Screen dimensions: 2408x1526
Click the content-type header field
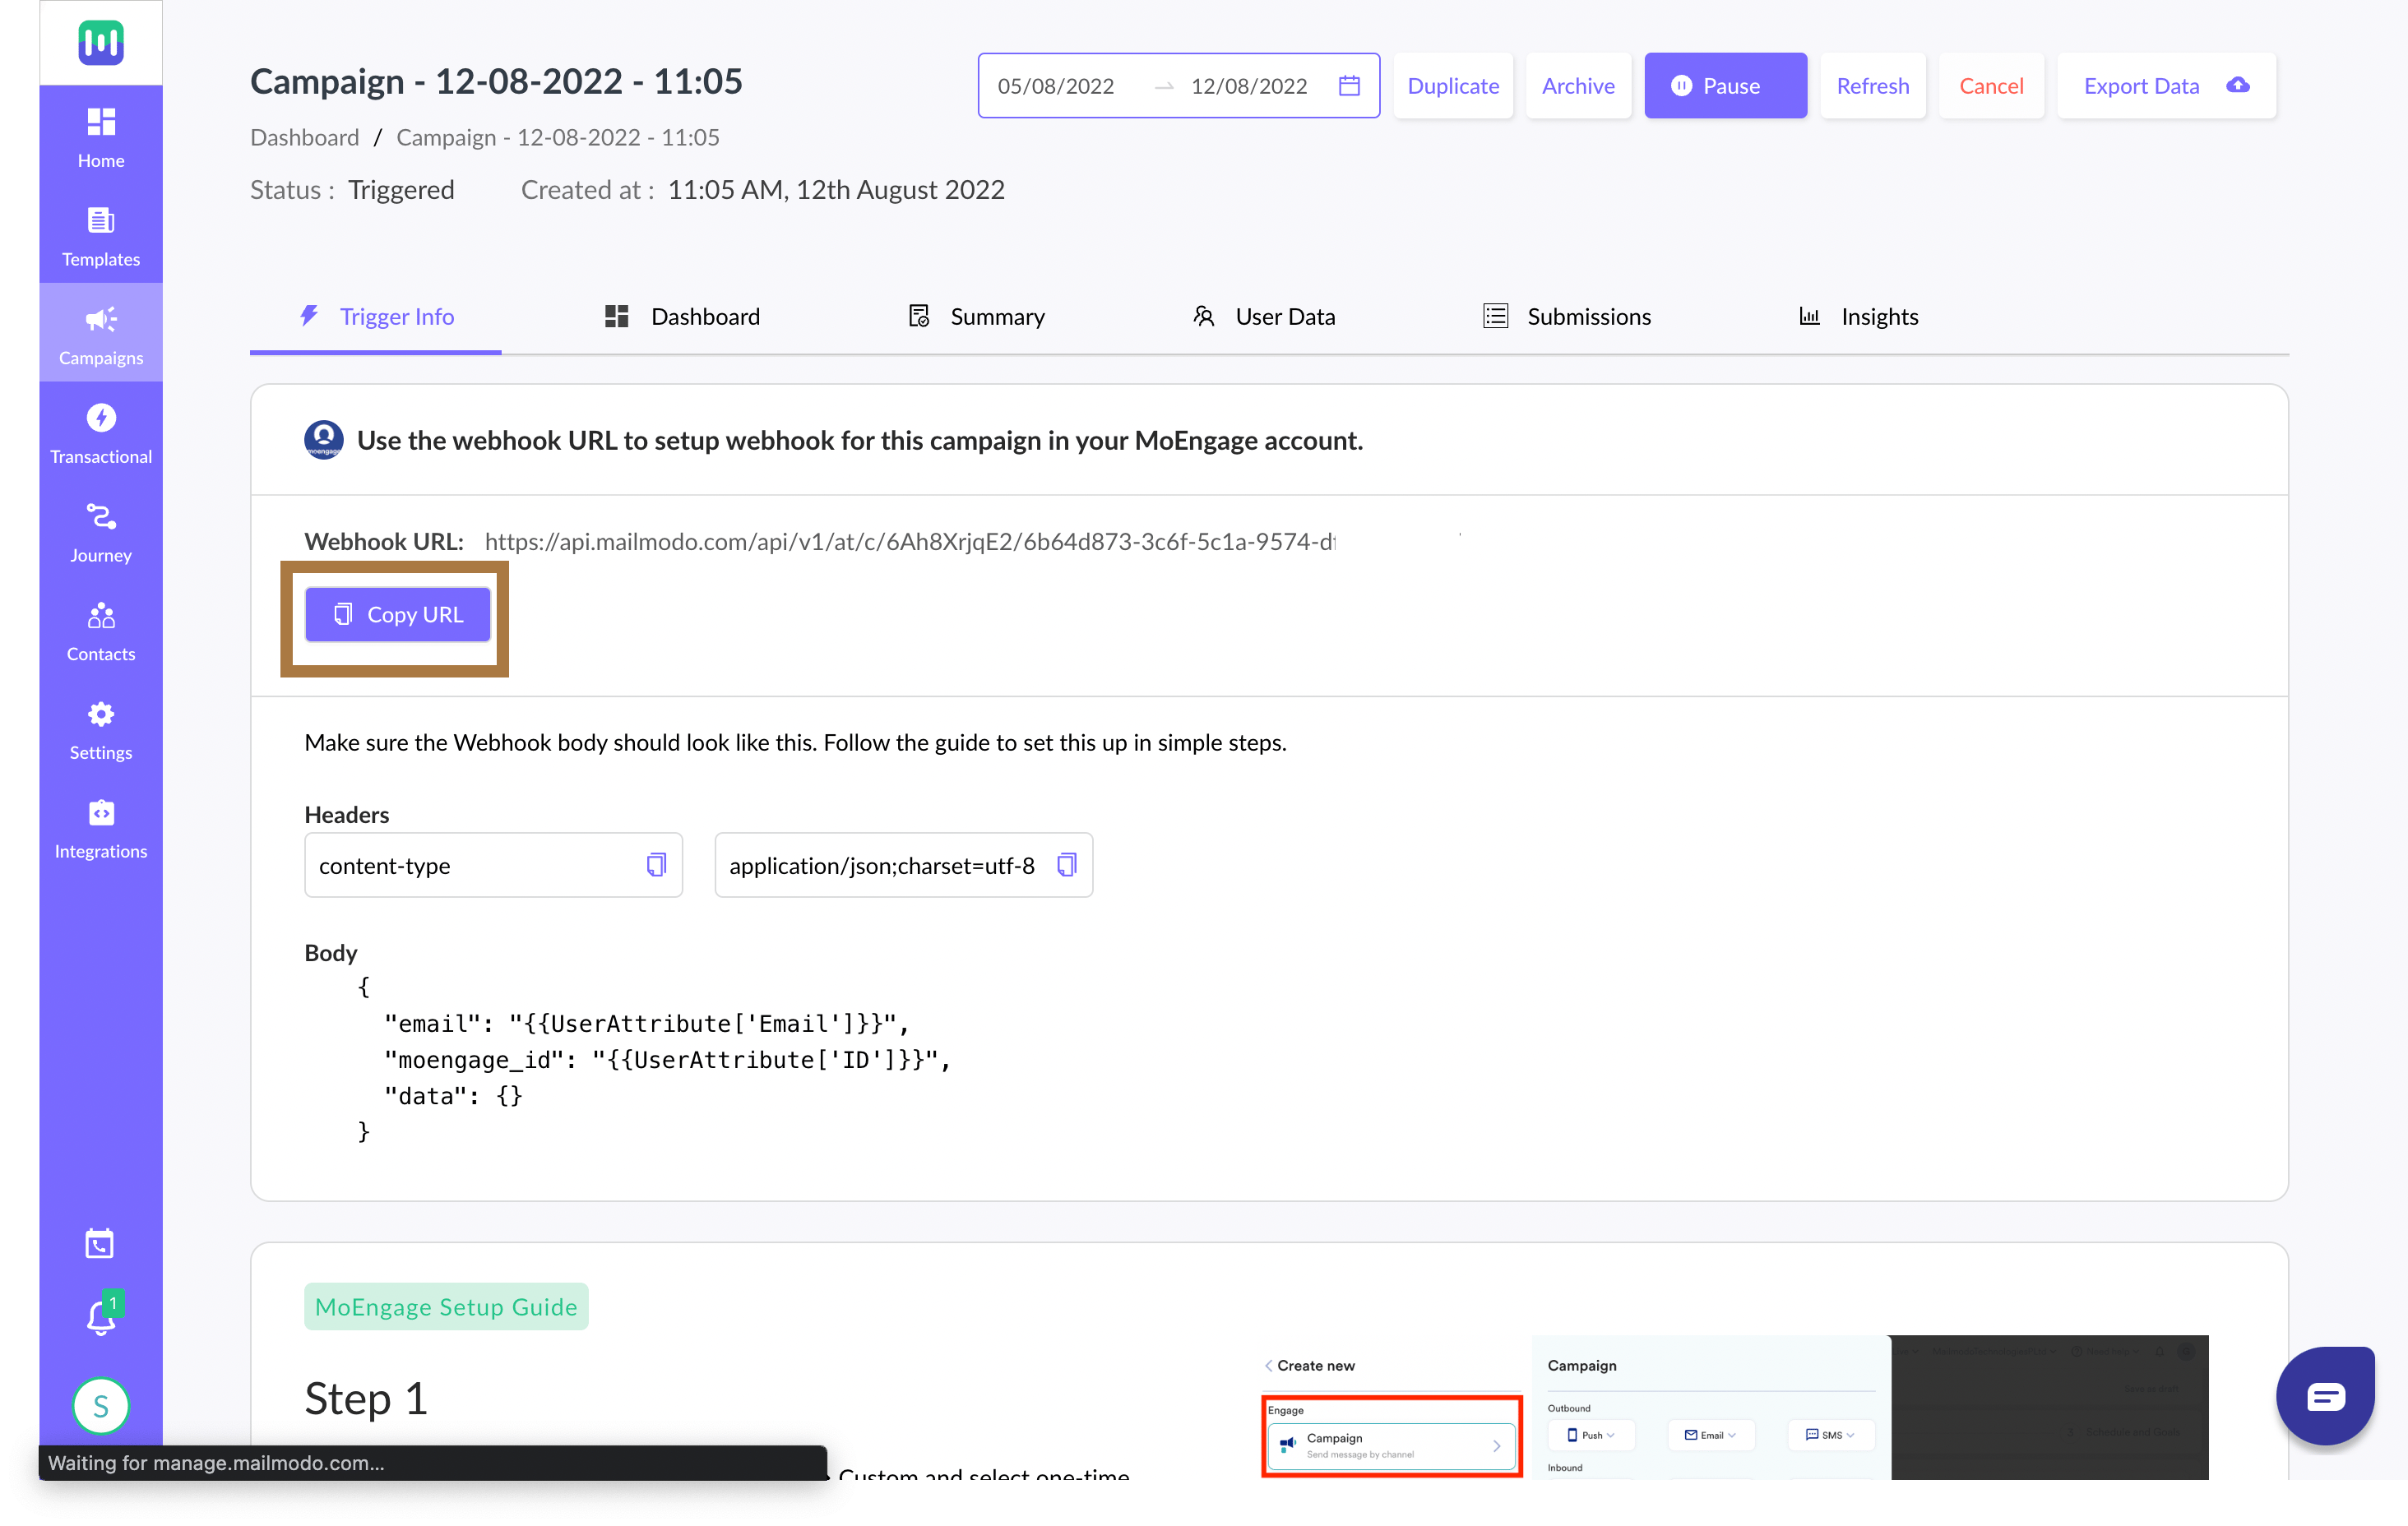coord(493,865)
